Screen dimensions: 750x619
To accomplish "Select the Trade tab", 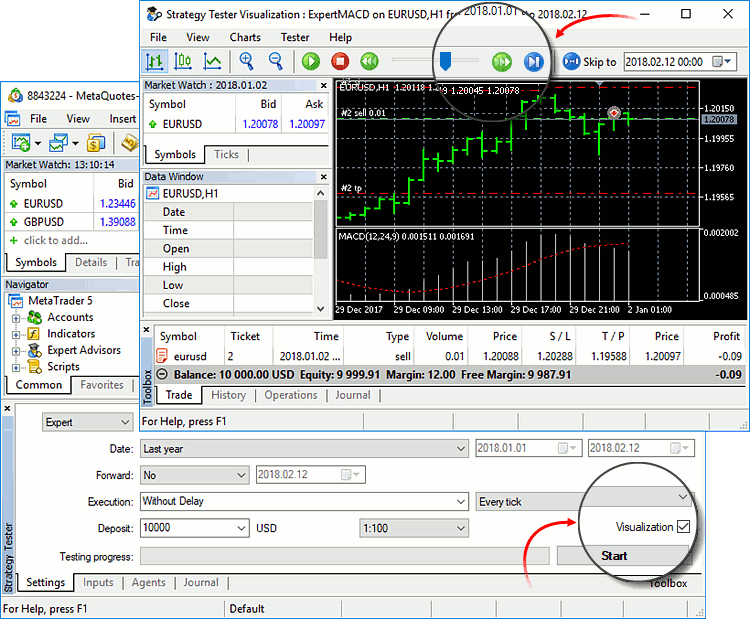I will (x=178, y=395).
